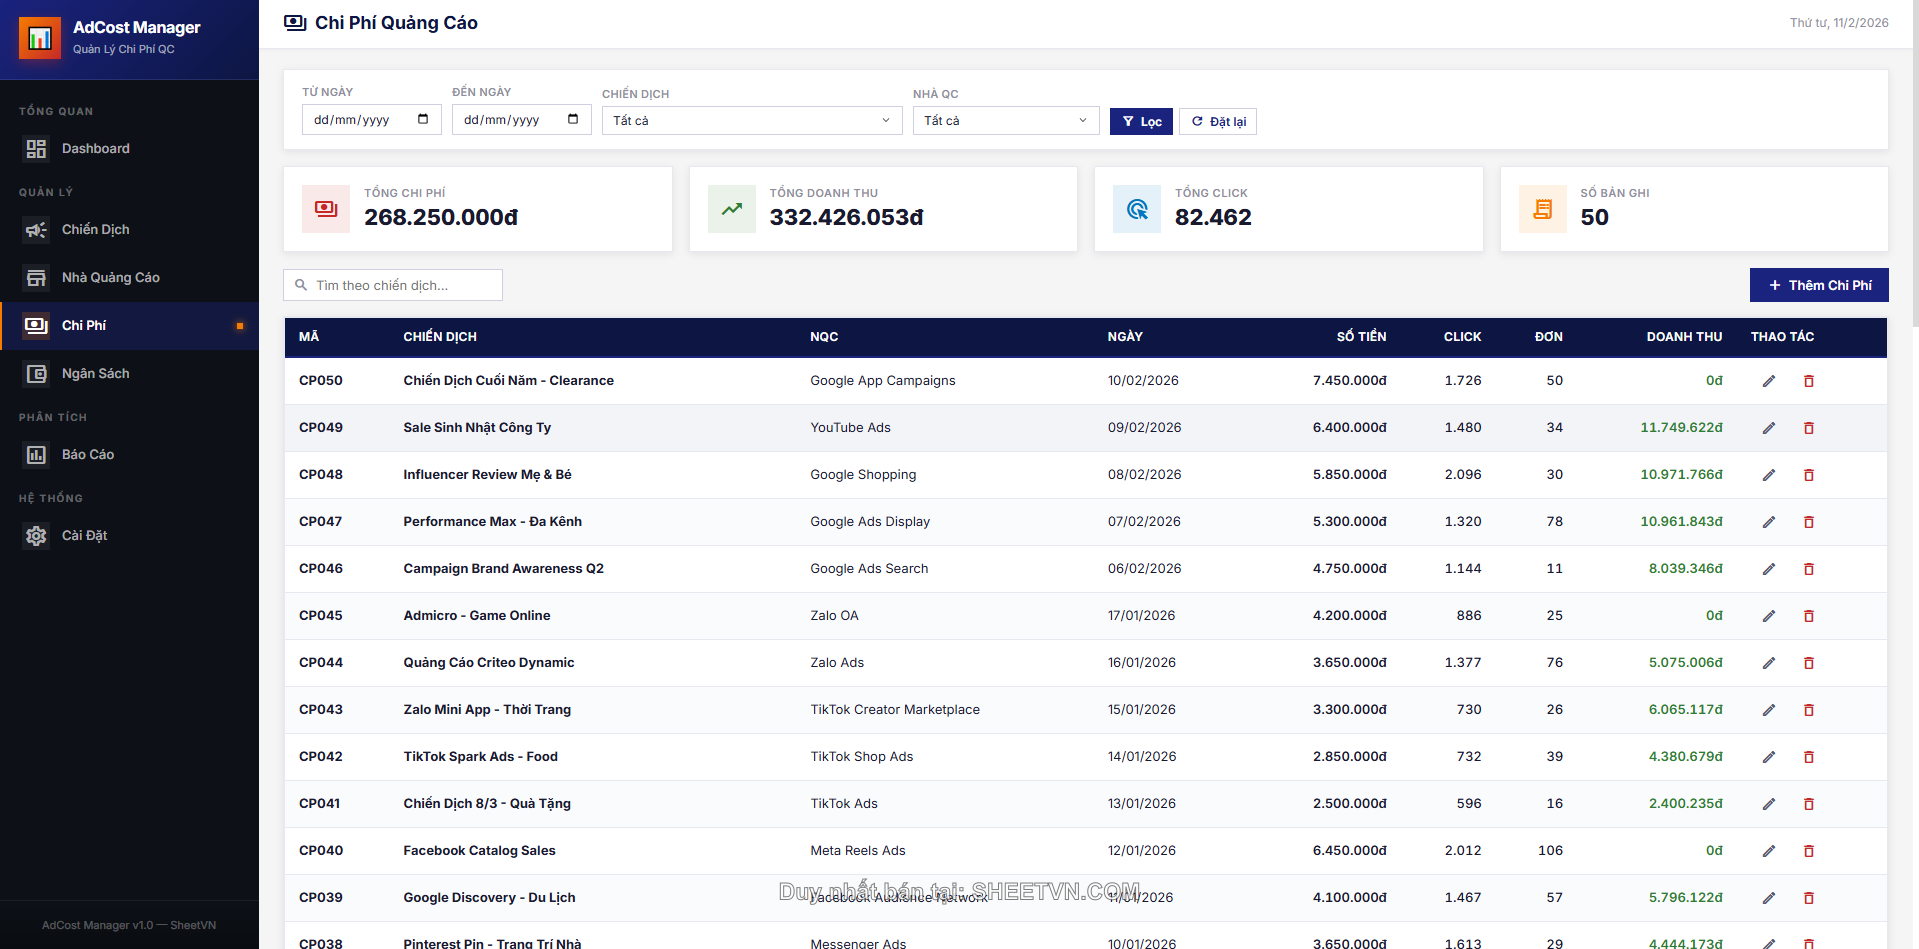Open Cài Đặt settings page

(x=84, y=536)
